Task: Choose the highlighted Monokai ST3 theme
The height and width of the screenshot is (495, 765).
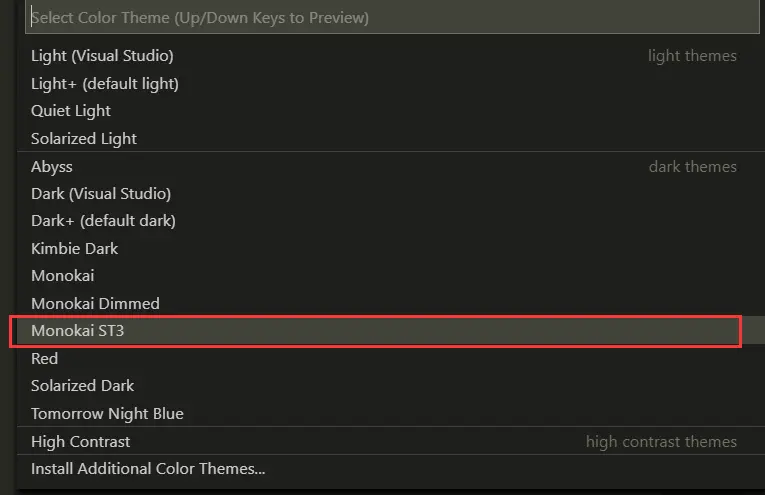Action: [x=77, y=331]
